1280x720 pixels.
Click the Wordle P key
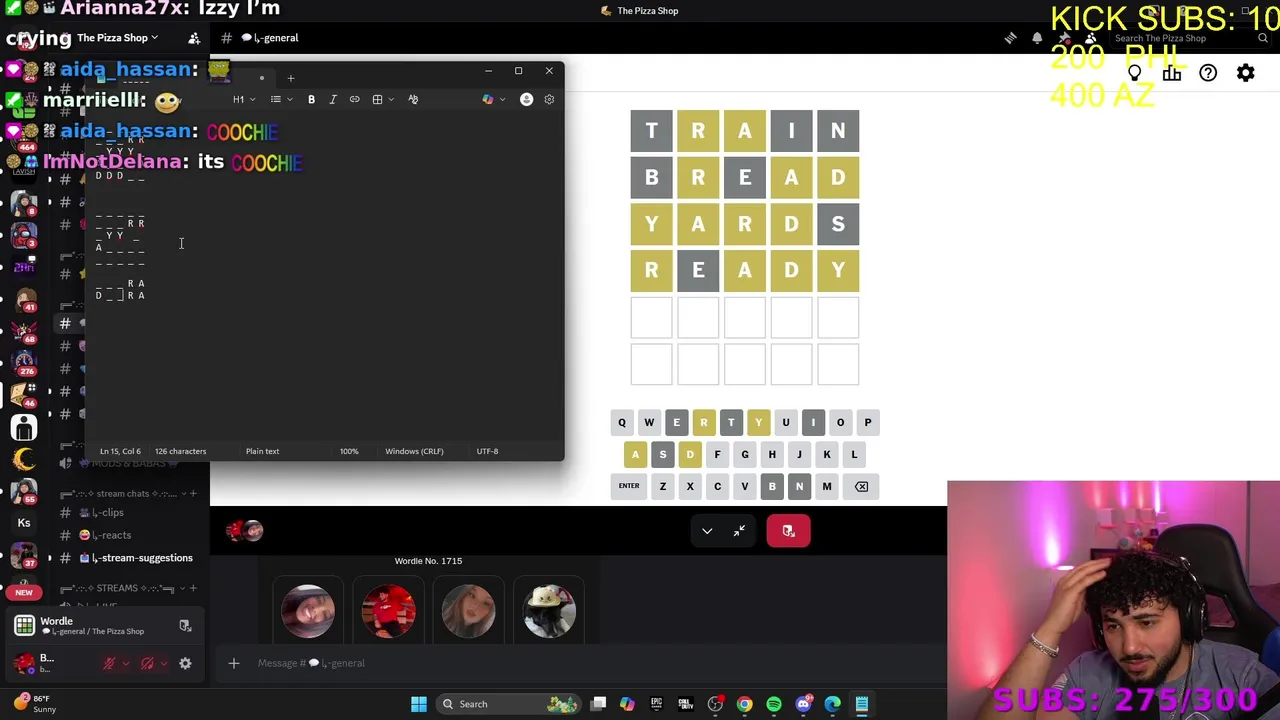868,422
